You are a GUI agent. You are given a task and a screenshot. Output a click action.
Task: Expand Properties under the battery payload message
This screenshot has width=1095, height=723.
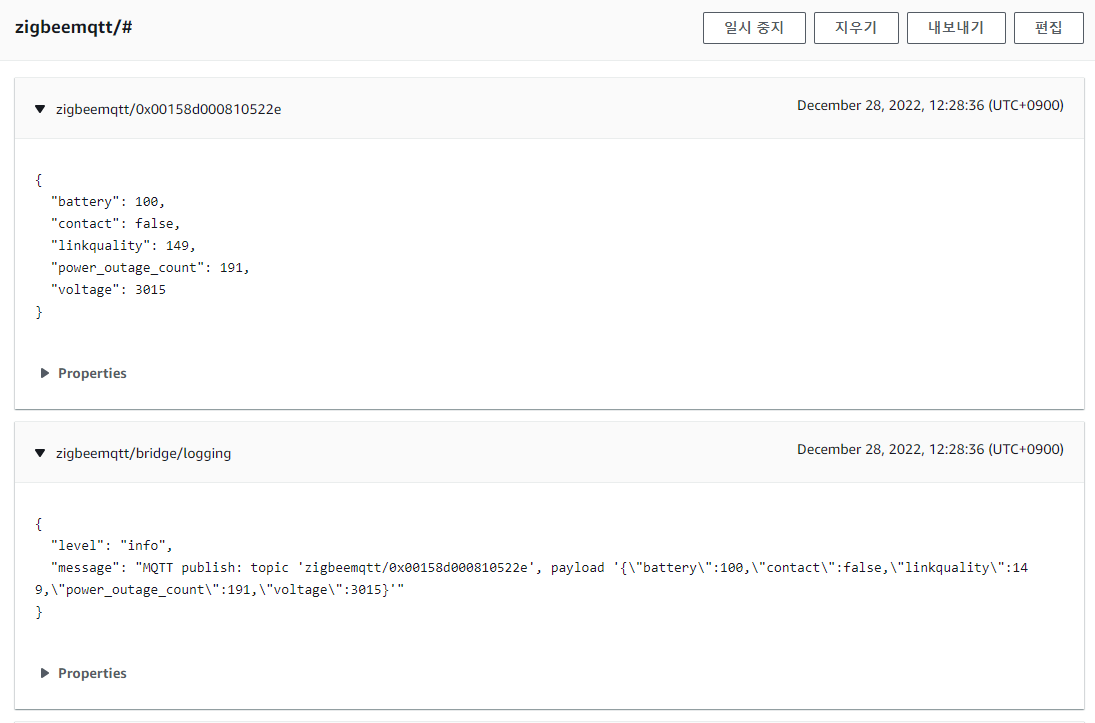point(84,373)
